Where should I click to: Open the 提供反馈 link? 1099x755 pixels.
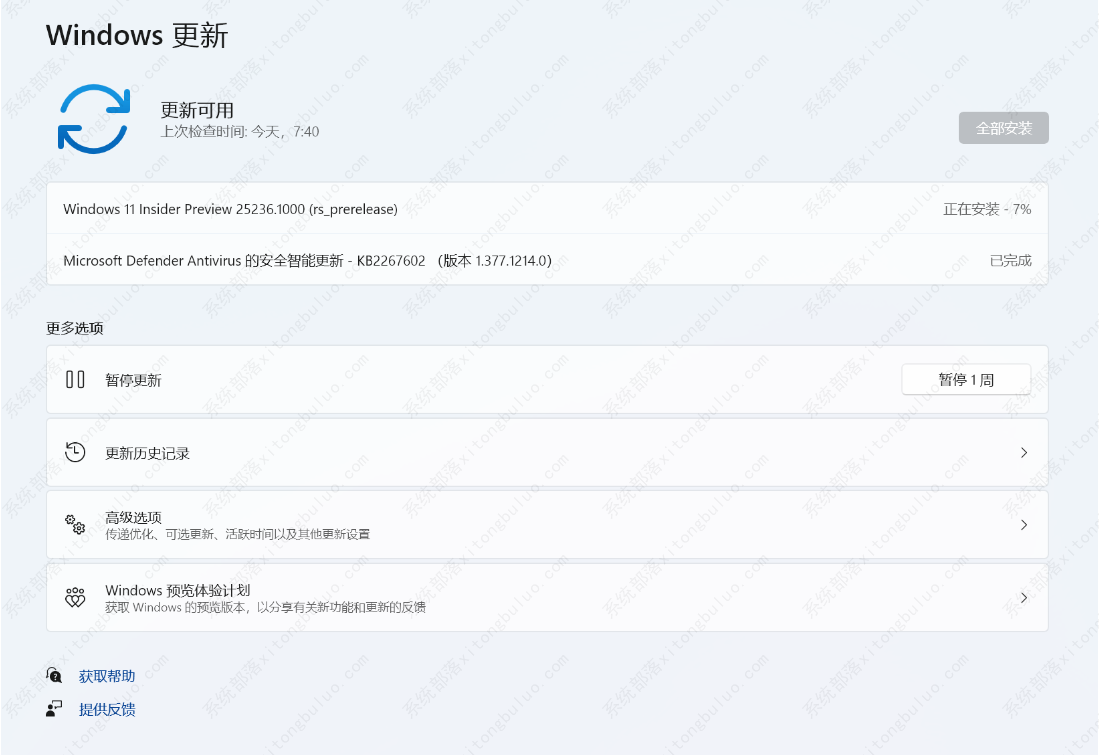[x=107, y=709]
